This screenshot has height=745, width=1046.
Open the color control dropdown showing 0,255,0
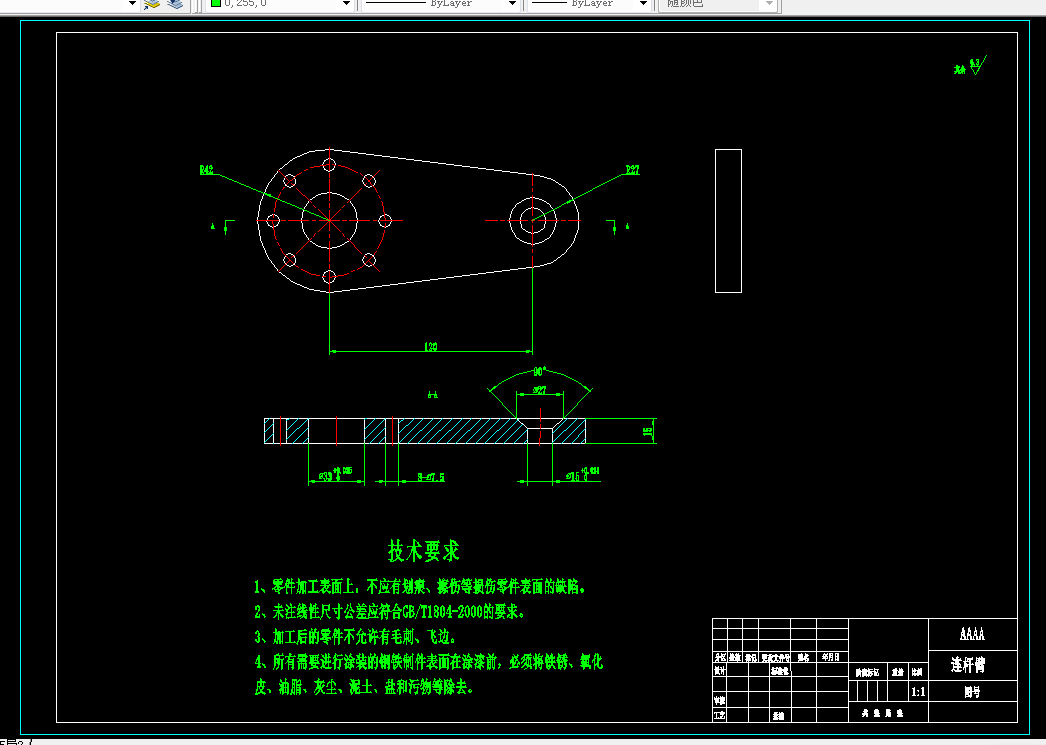346,3
